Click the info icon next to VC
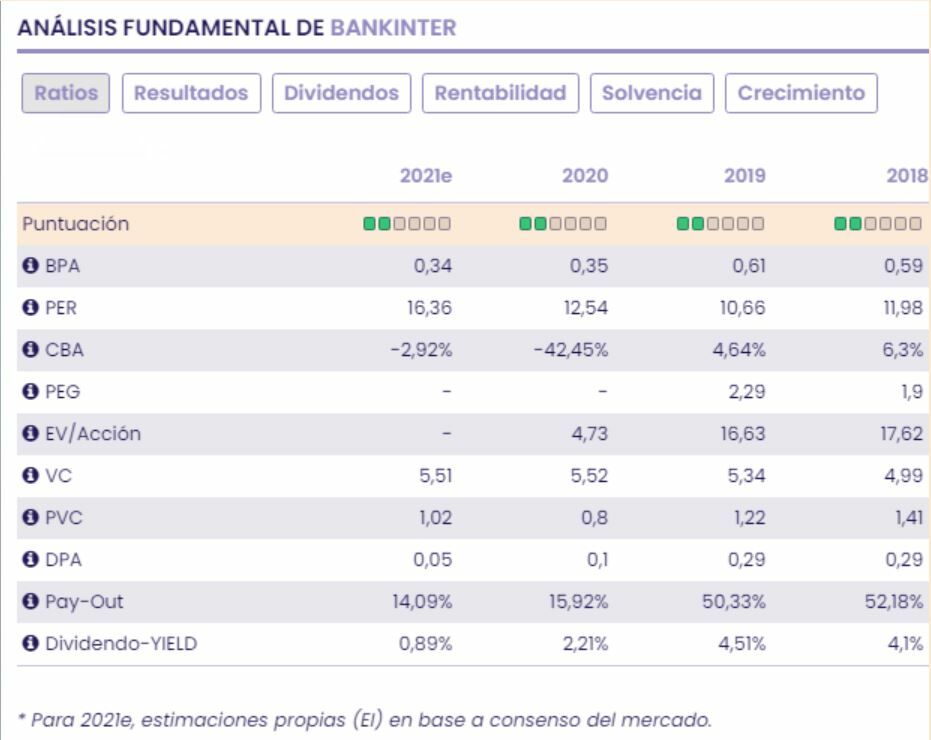Viewport: 931px width, 740px height. pyautogui.click(x=30, y=476)
